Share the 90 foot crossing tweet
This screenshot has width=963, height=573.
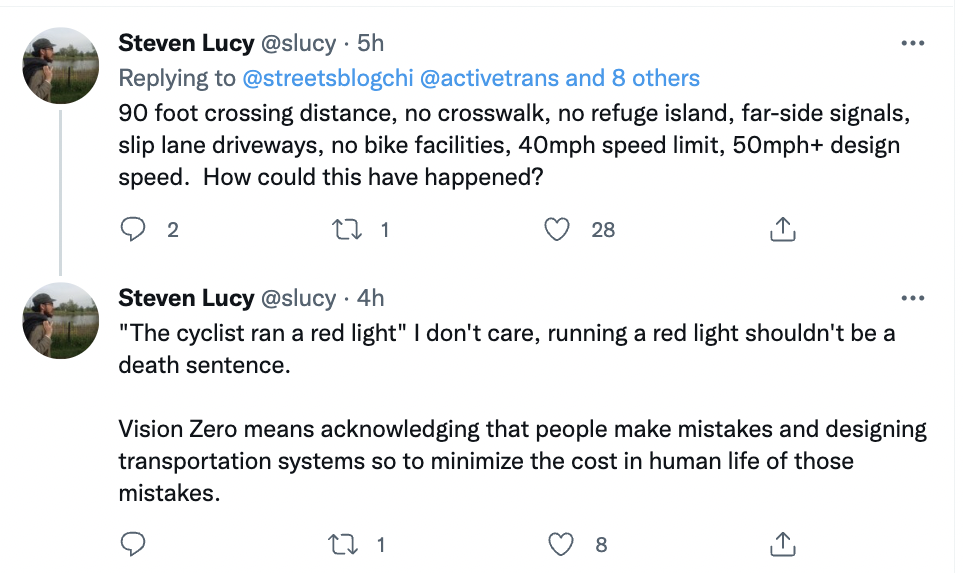coord(782,229)
